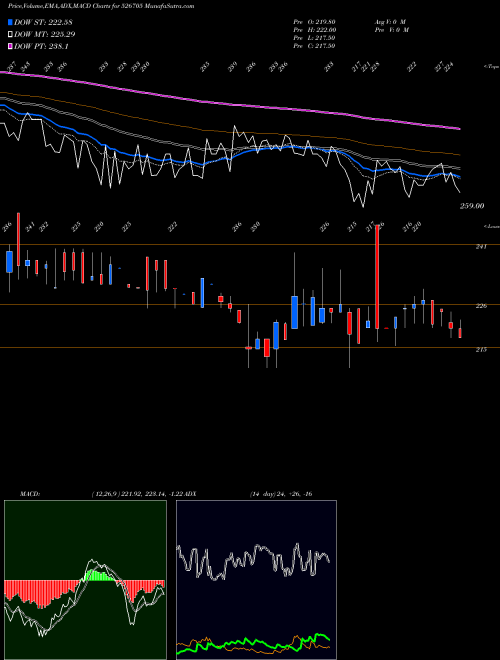Click the 259.00 price label
The width and height of the screenshot is (500, 660).
tap(472, 206)
